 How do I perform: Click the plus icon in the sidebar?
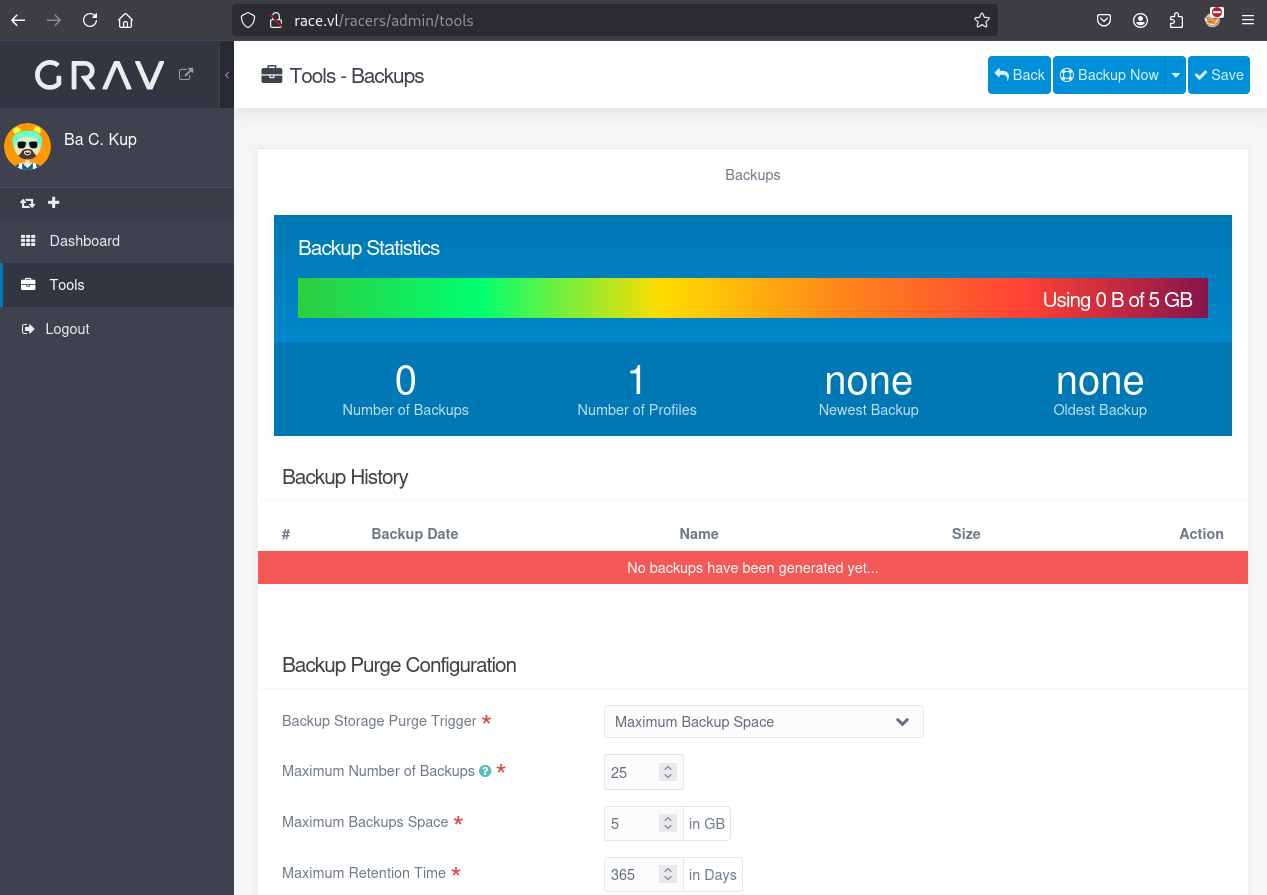click(54, 202)
